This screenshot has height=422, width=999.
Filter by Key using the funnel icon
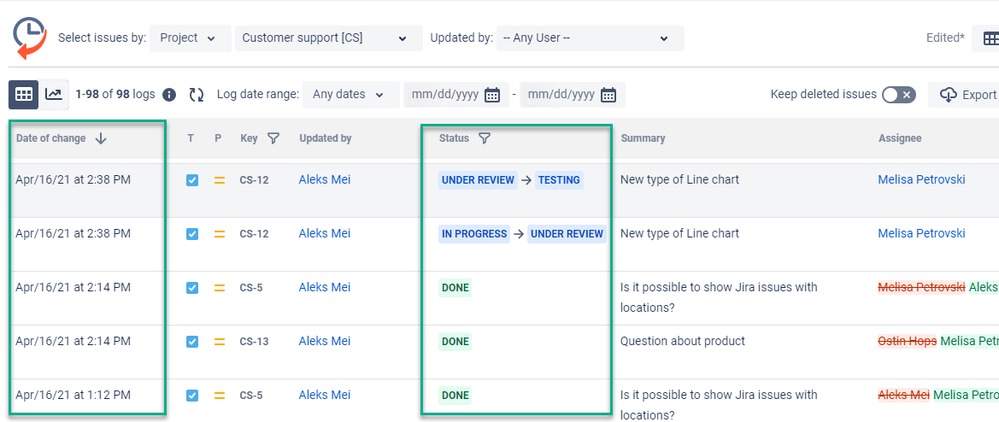point(273,138)
